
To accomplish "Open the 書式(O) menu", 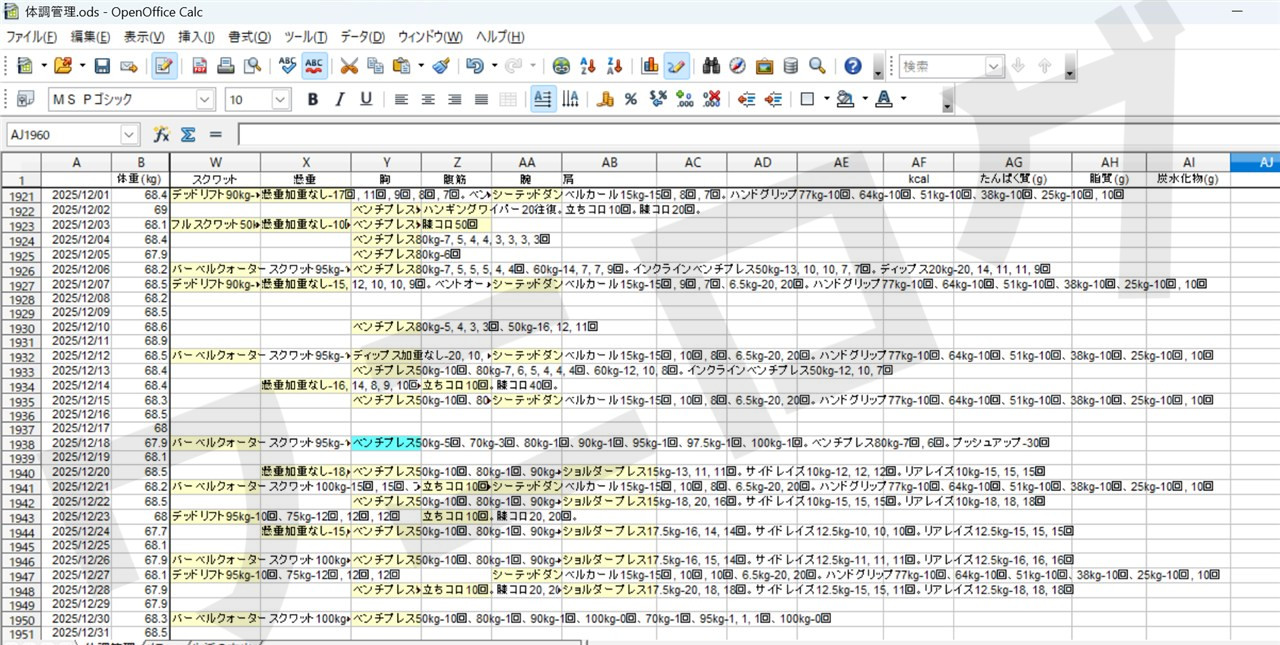I will [249, 37].
